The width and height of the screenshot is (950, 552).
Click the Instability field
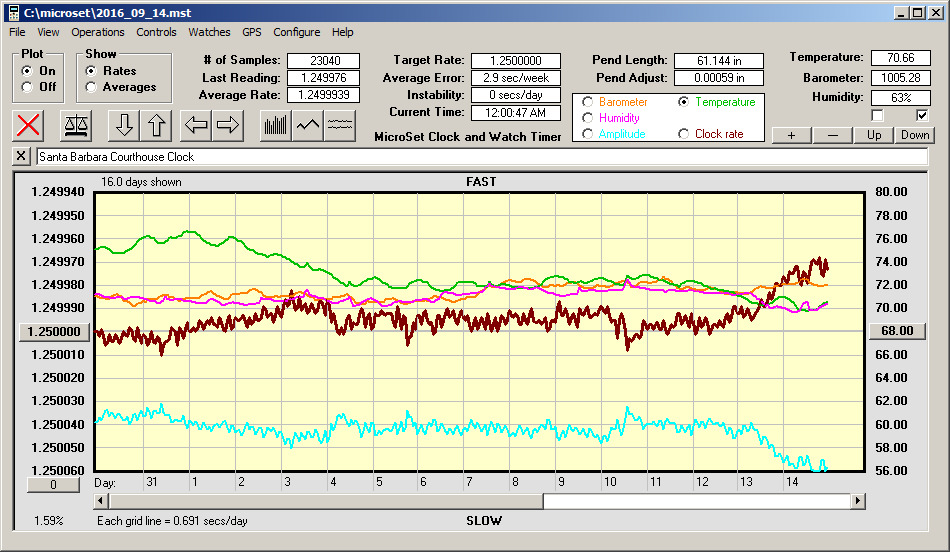[x=516, y=95]
